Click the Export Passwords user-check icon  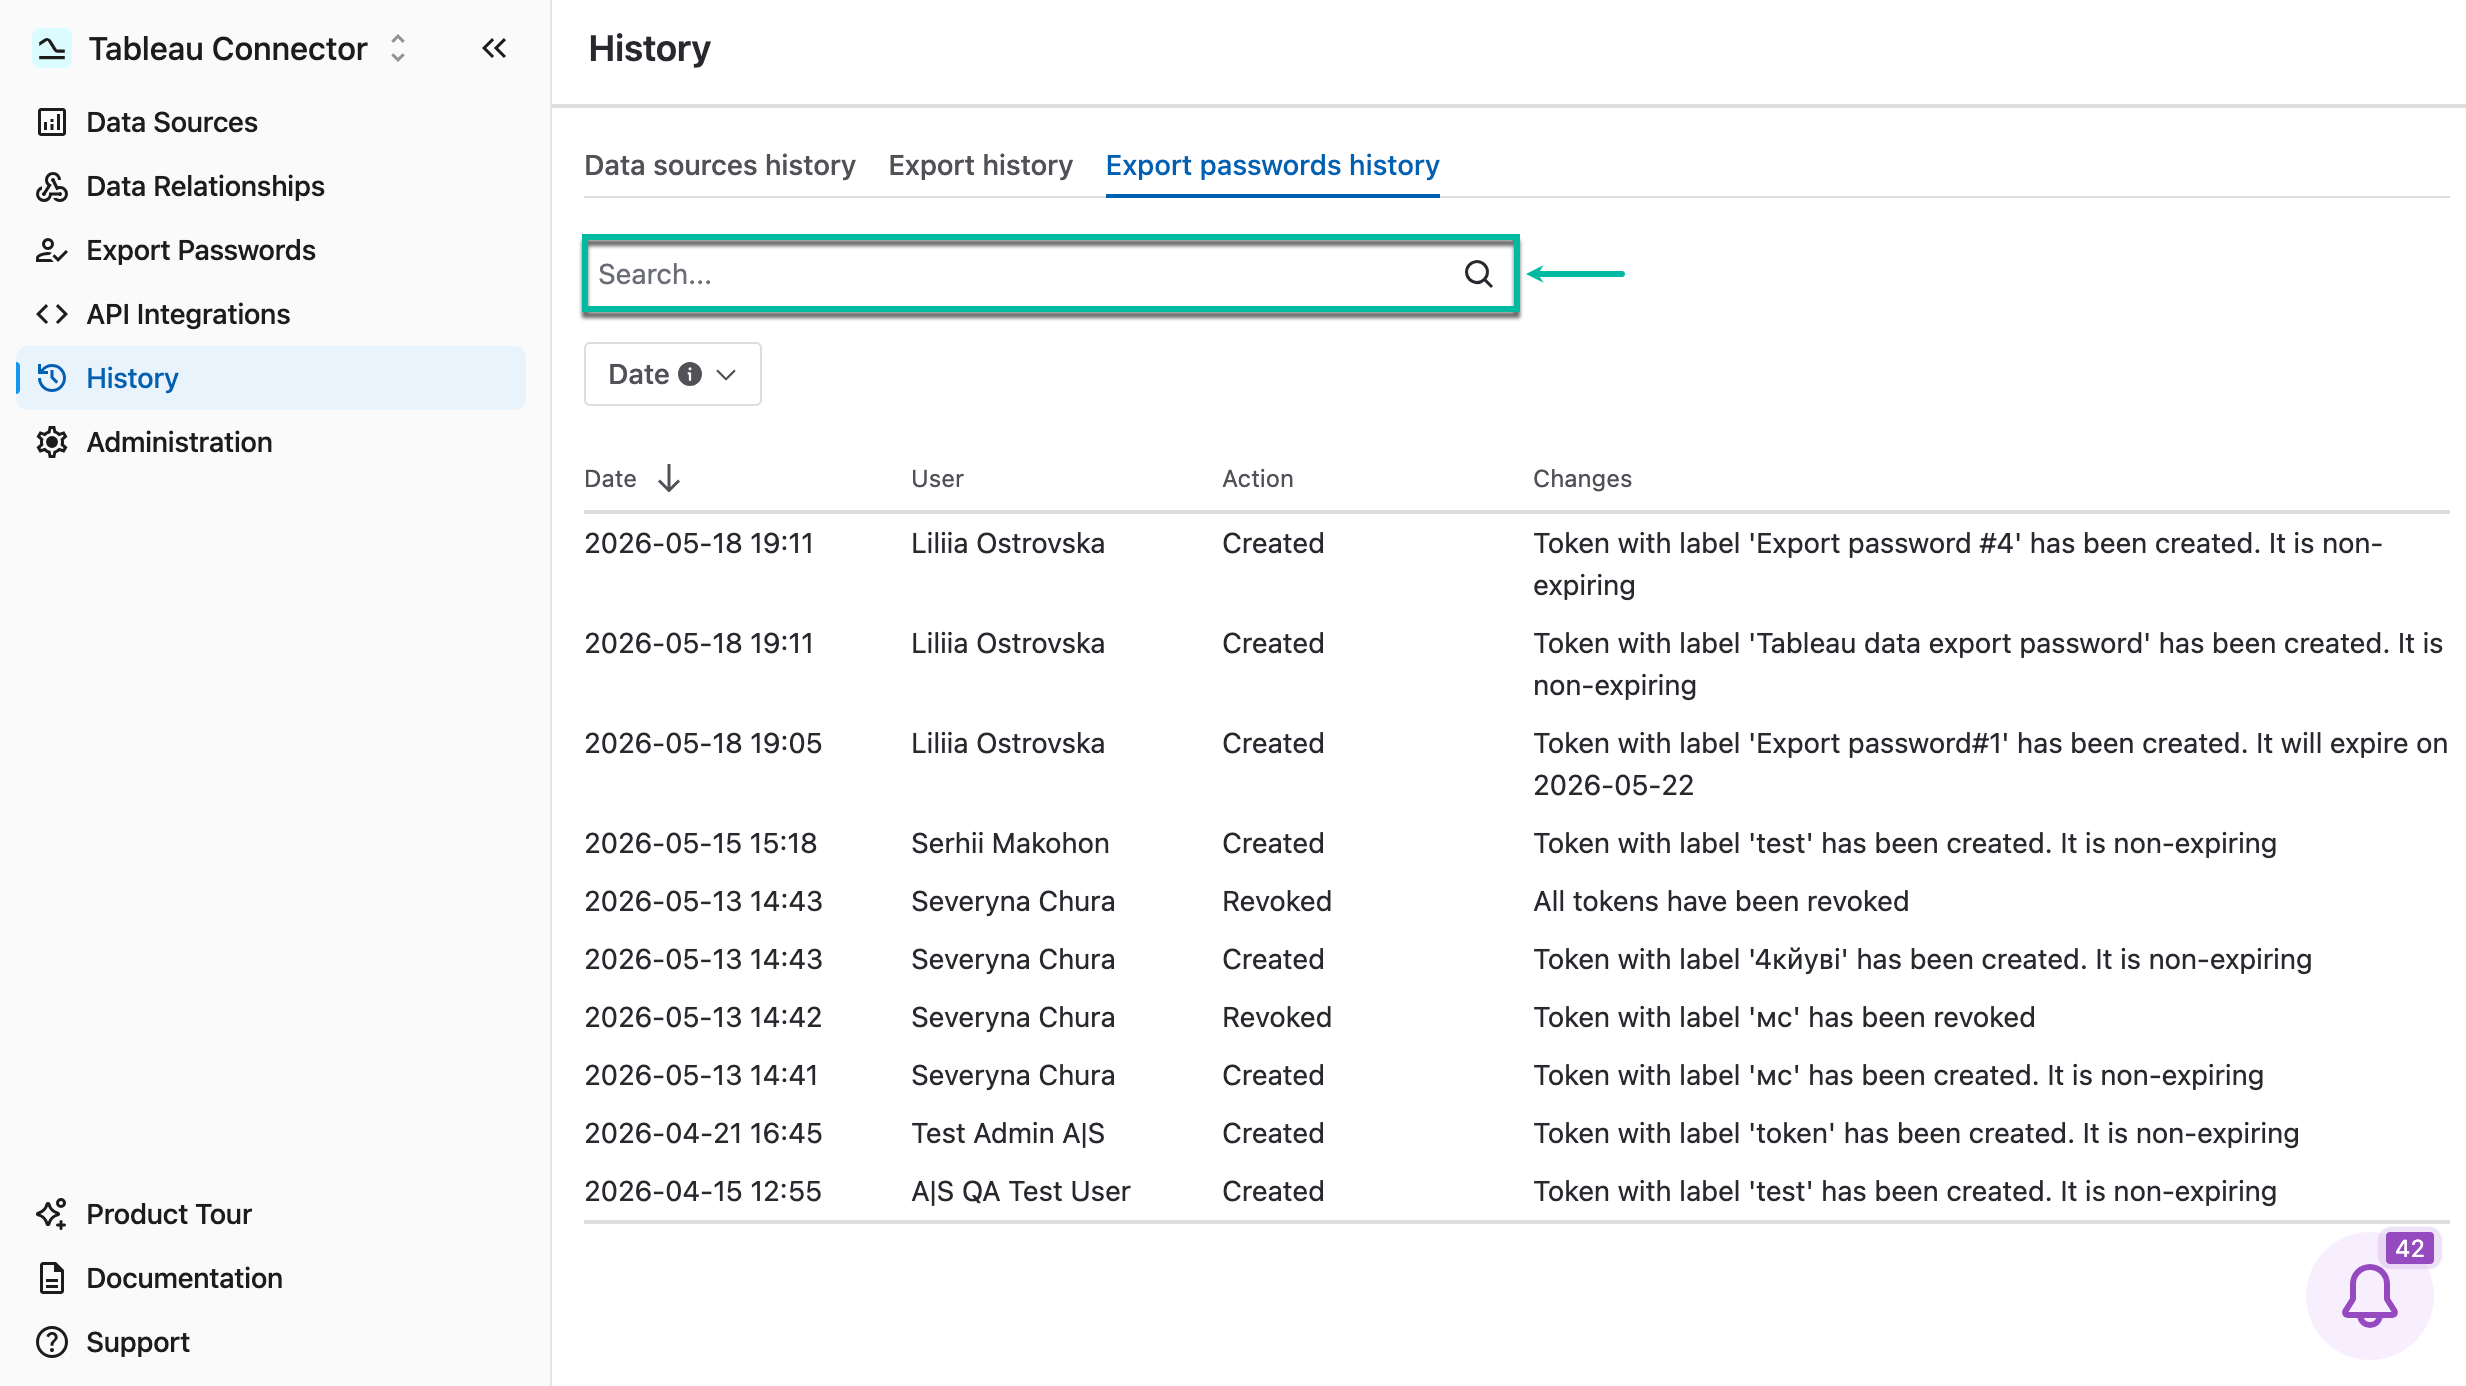point(52,250)
